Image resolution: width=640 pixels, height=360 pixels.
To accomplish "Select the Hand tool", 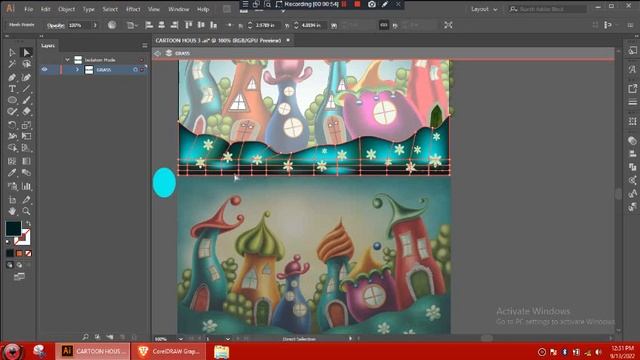I will click(12, 211).
